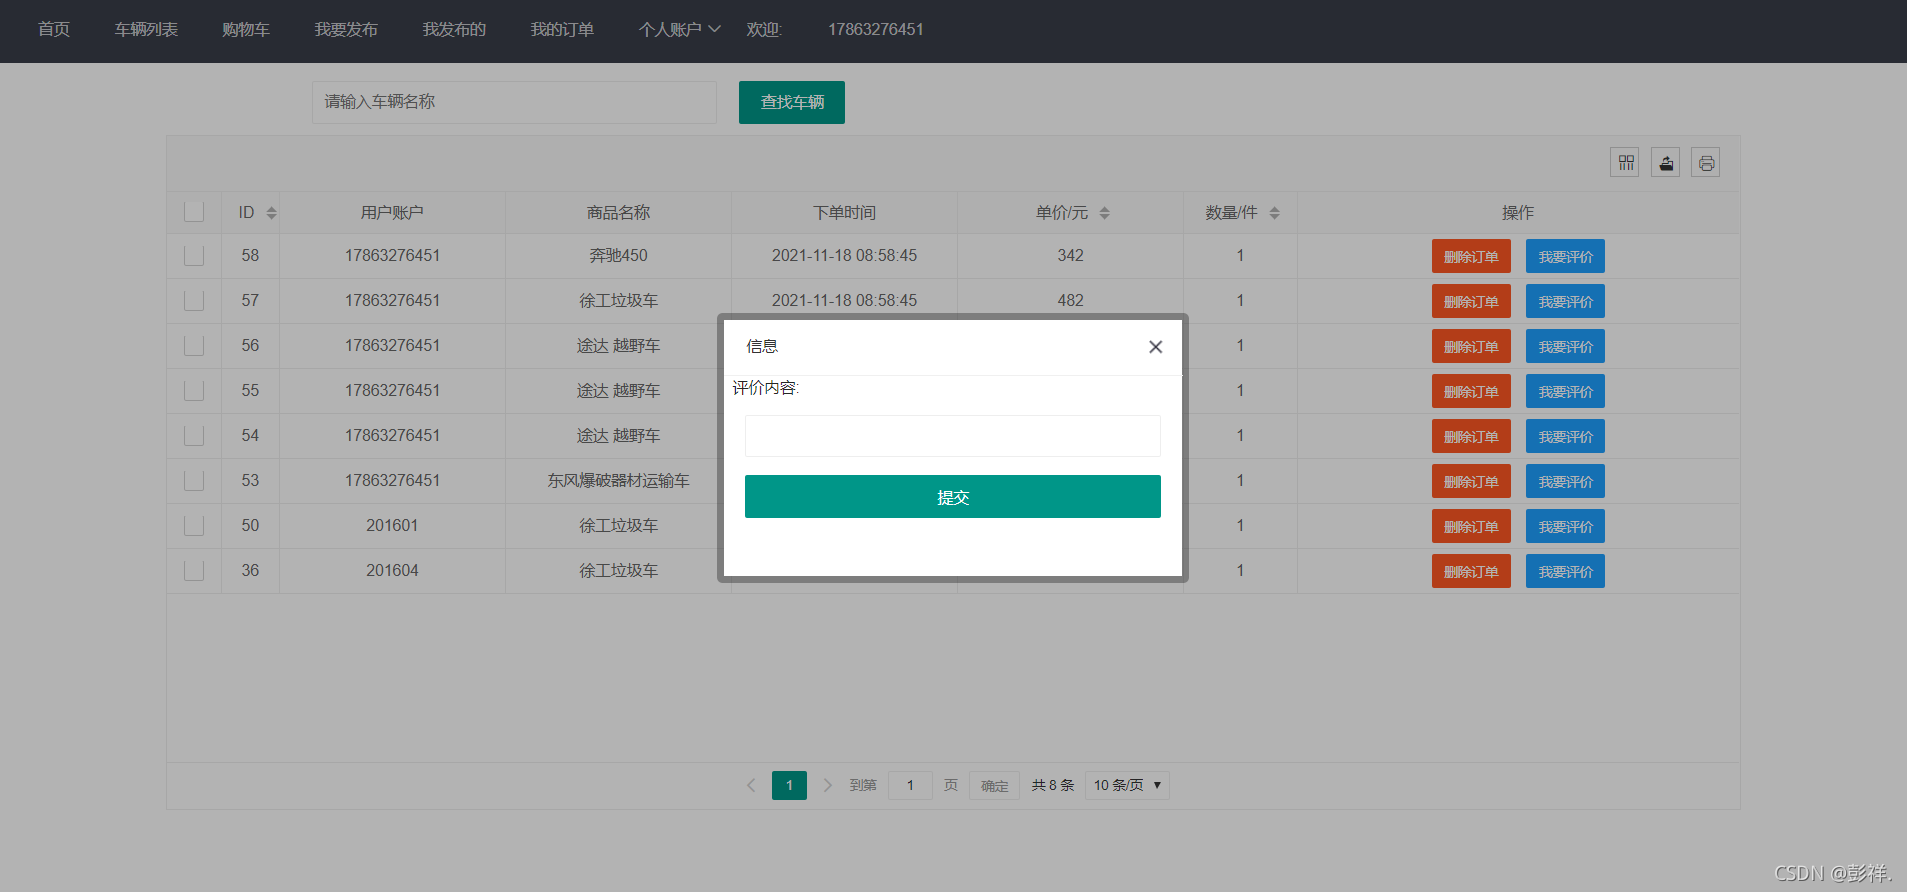Click 我要评价 for order ID 36
This screenshot has width=1907, height=892.
[1565, 571]
